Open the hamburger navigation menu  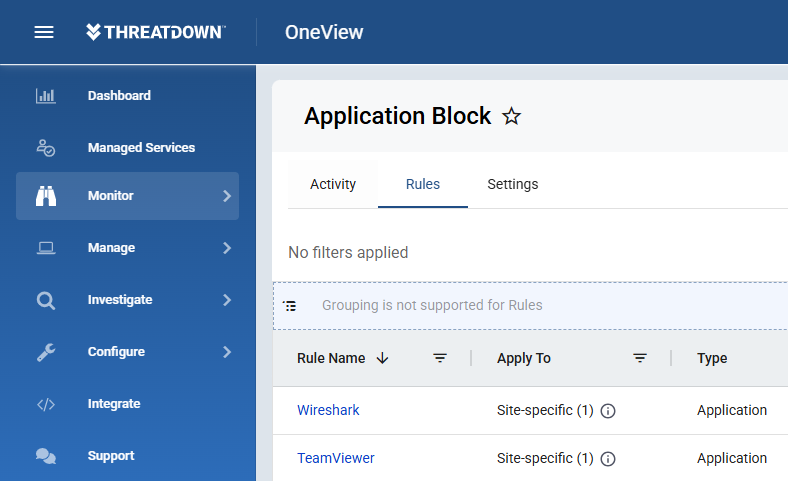[x=44, y=32]
